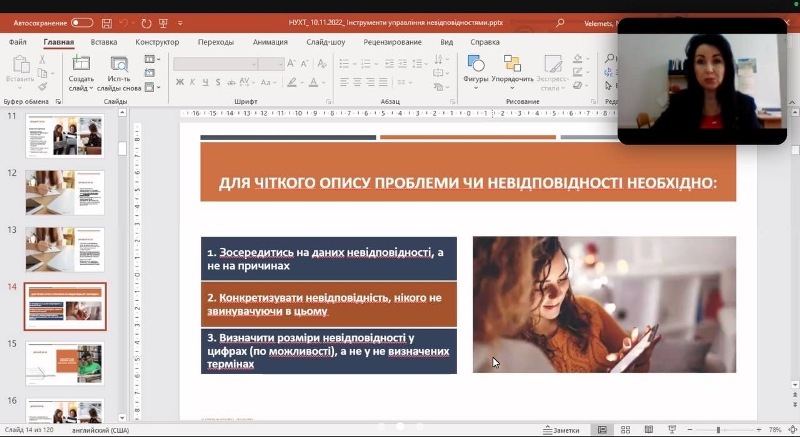Toggle text Shadow (S) formatting
This screenshot has width=800, height=437.
(218, 82)
